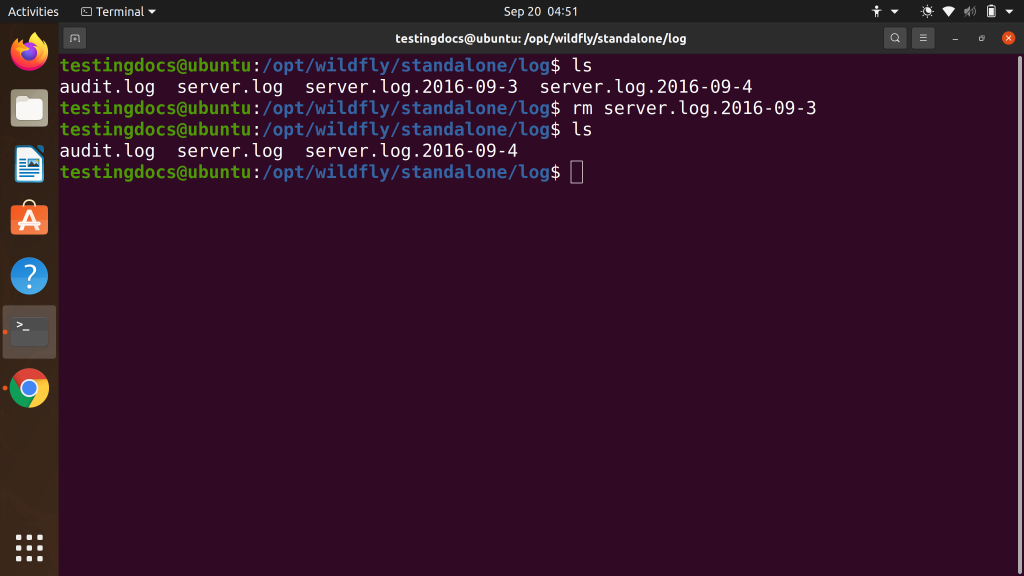This screenshot has height=576, width=1024.
Task: Open the Help app from the dock
Action: pyautogui.click(x=29, y=276)
